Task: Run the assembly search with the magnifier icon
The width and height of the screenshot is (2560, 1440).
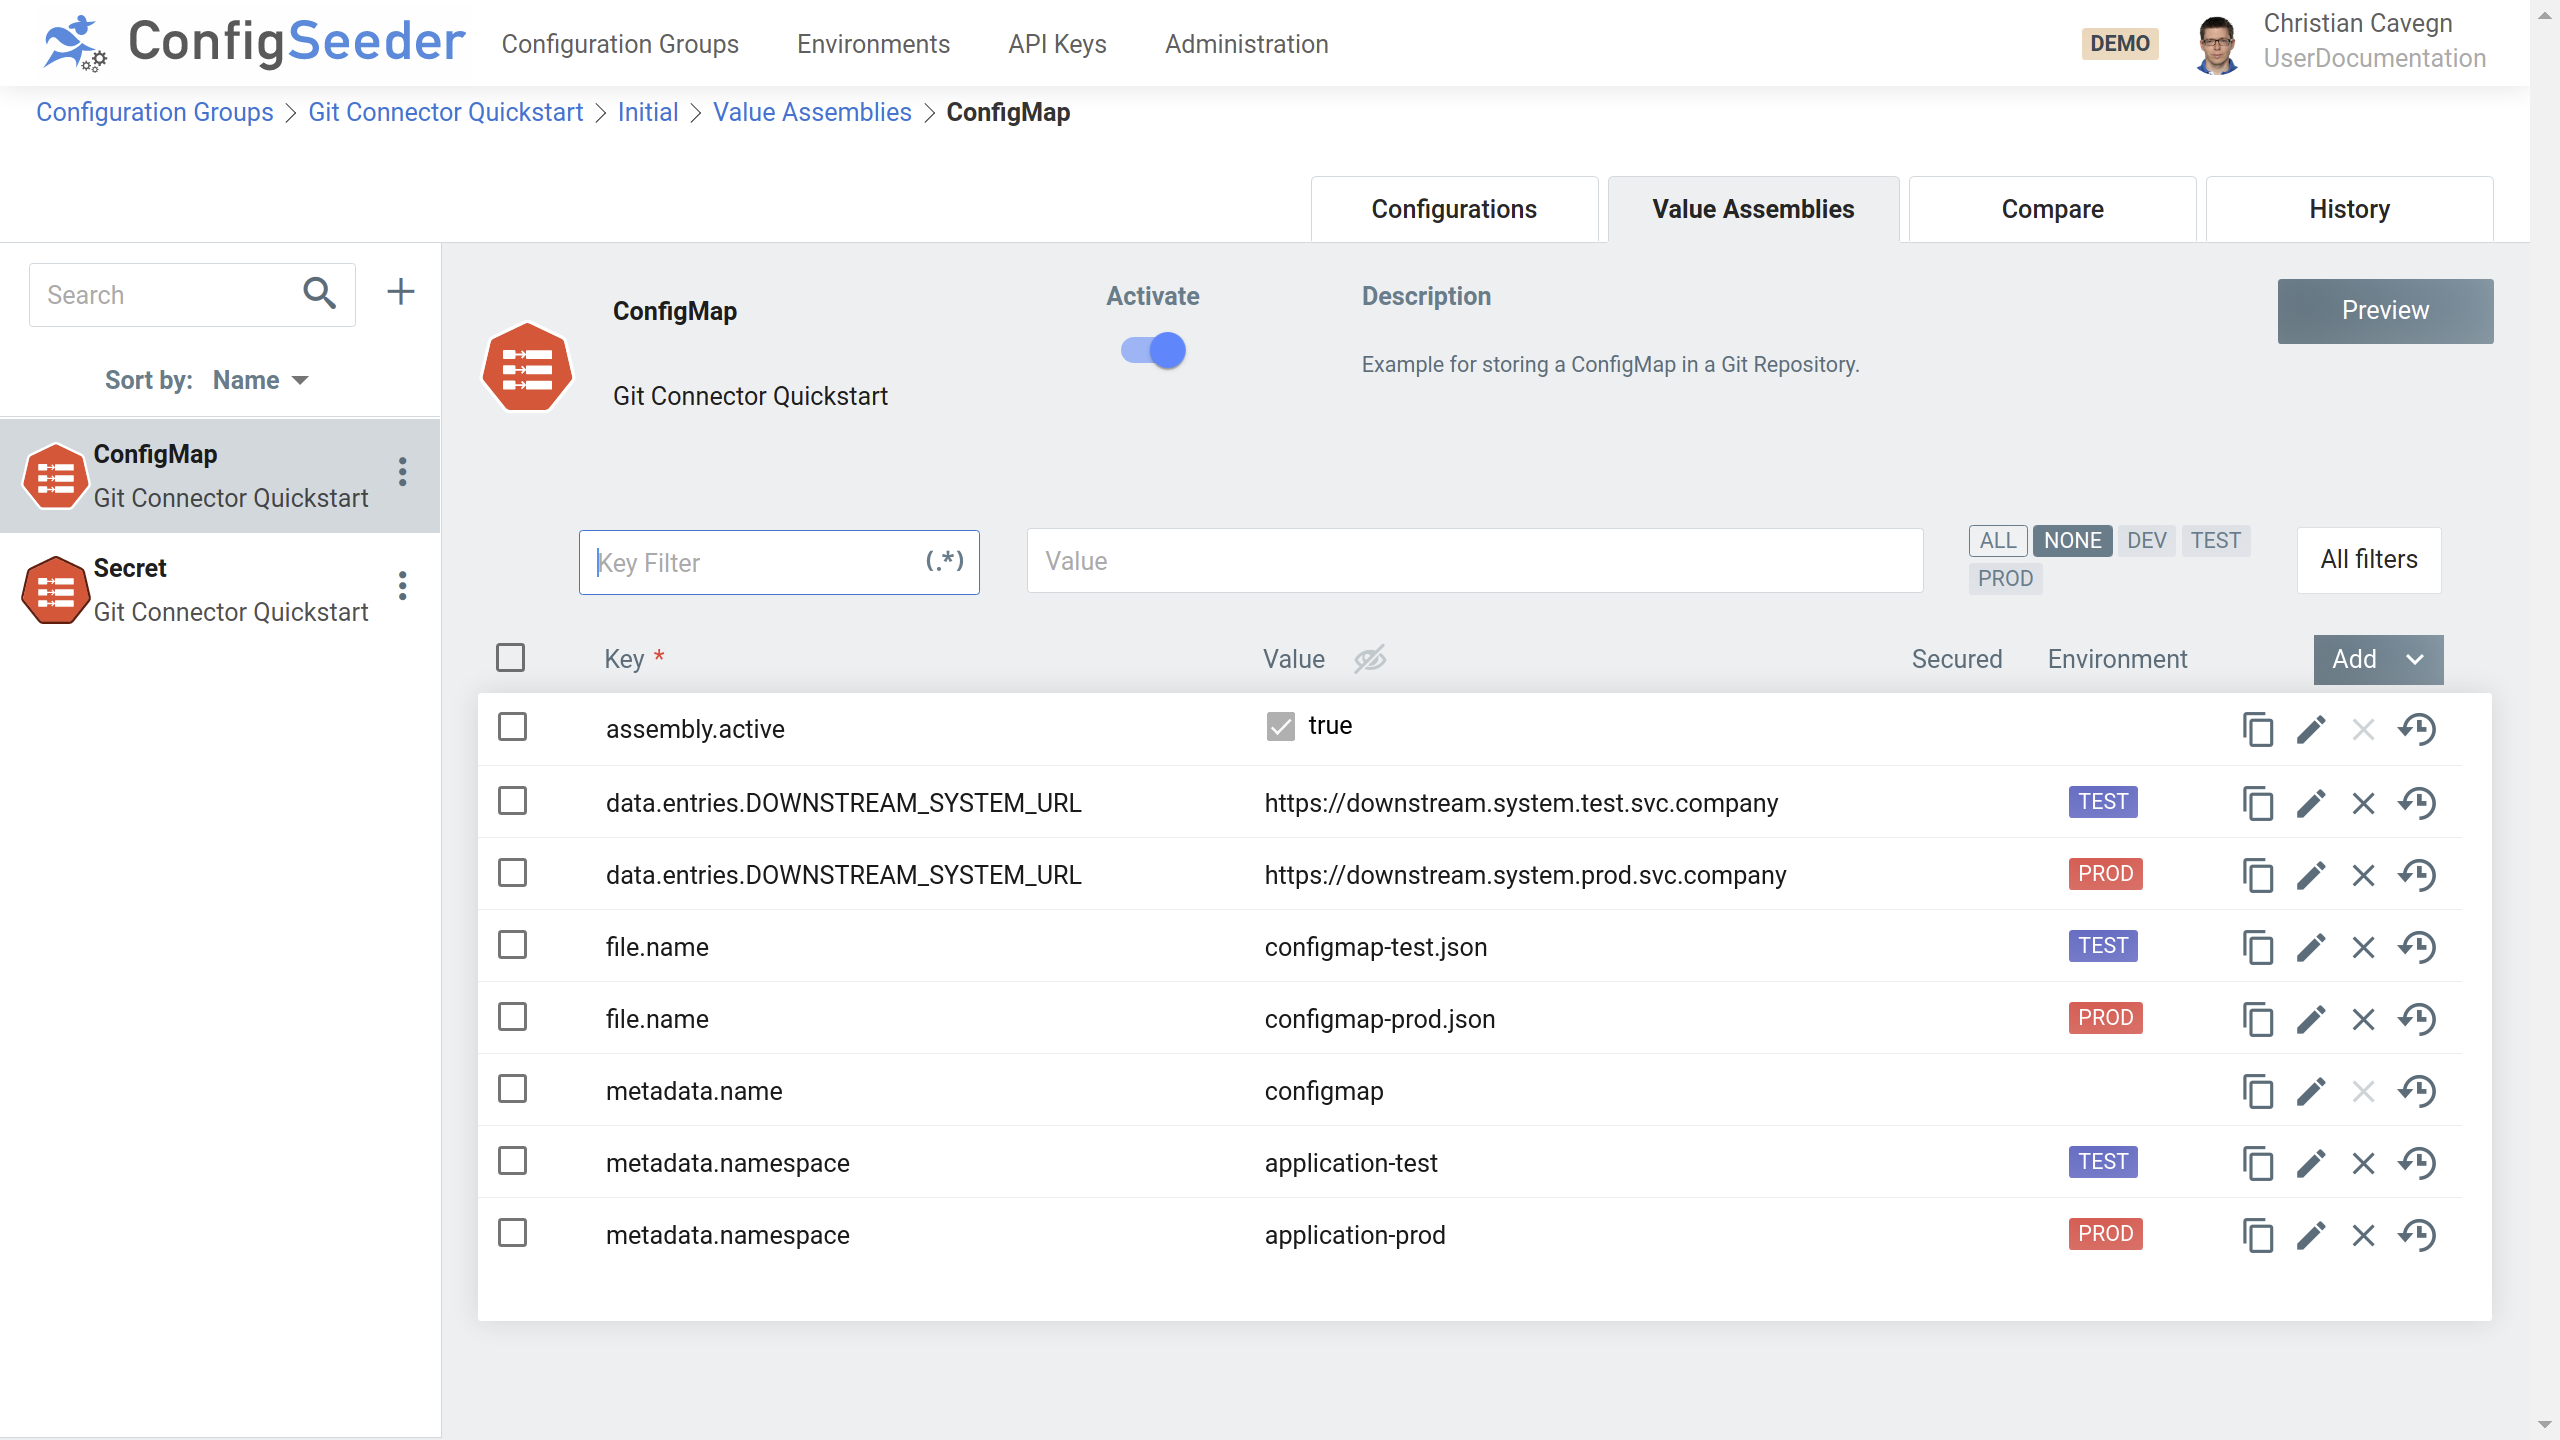Action: (x=319, y=294)
